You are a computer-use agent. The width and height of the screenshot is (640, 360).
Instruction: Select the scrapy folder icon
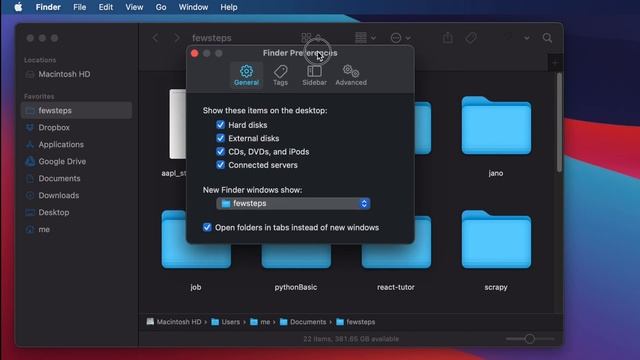pos(496,240)
